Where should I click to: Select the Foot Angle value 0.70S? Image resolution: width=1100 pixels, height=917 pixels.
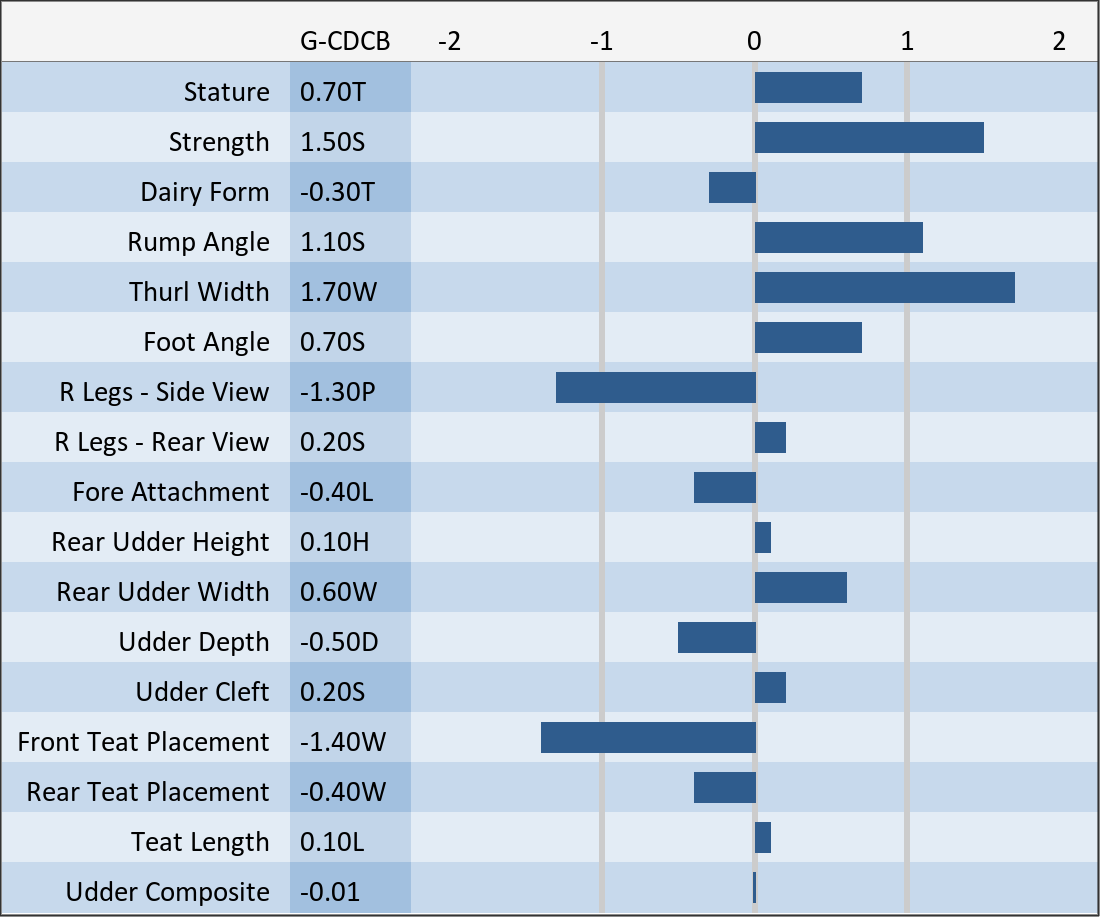tap(333, 342)
